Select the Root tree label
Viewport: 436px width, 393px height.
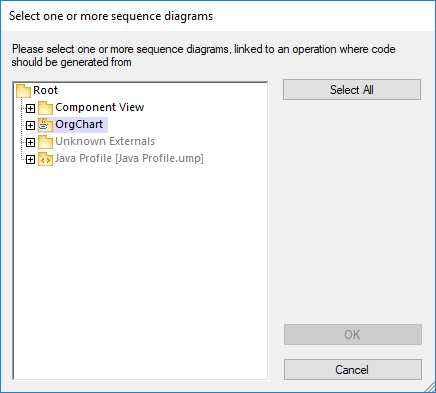45,90
